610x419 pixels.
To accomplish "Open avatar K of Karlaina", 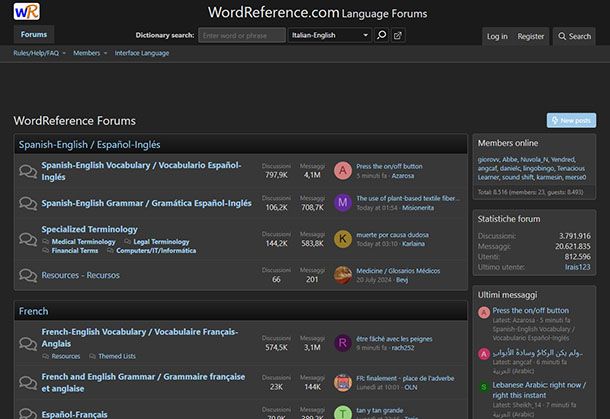I will [x=343, y=238].
